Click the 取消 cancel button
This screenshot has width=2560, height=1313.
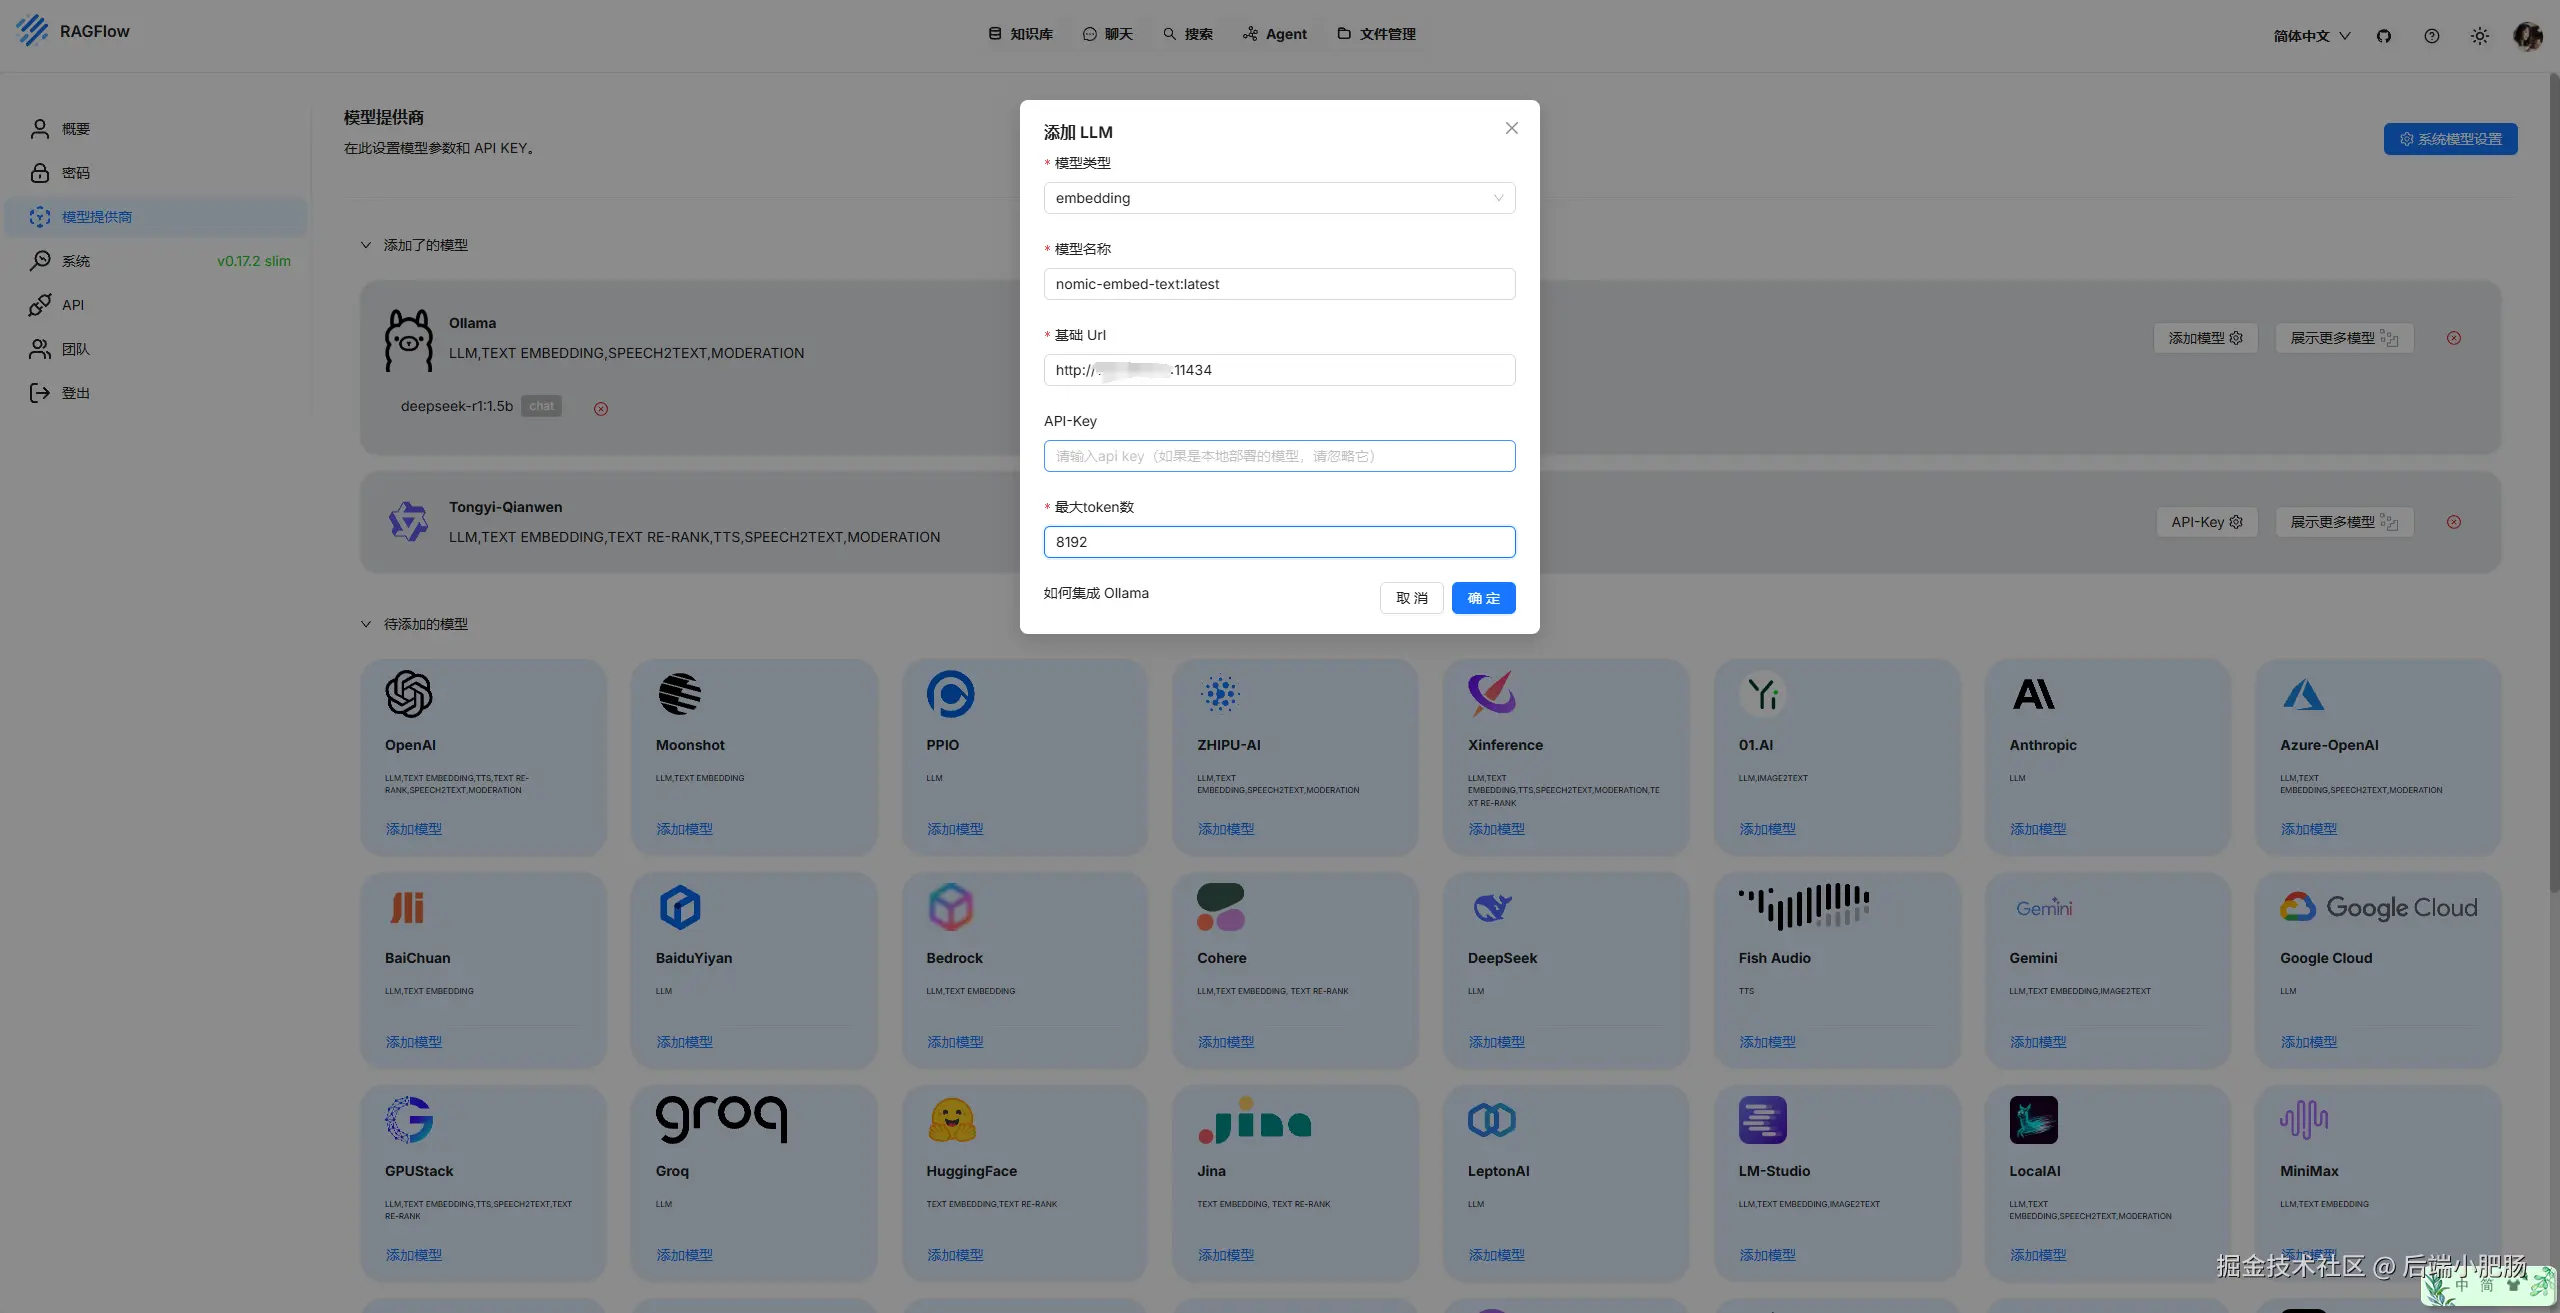pyautogui.click(x=1411, y=598)
